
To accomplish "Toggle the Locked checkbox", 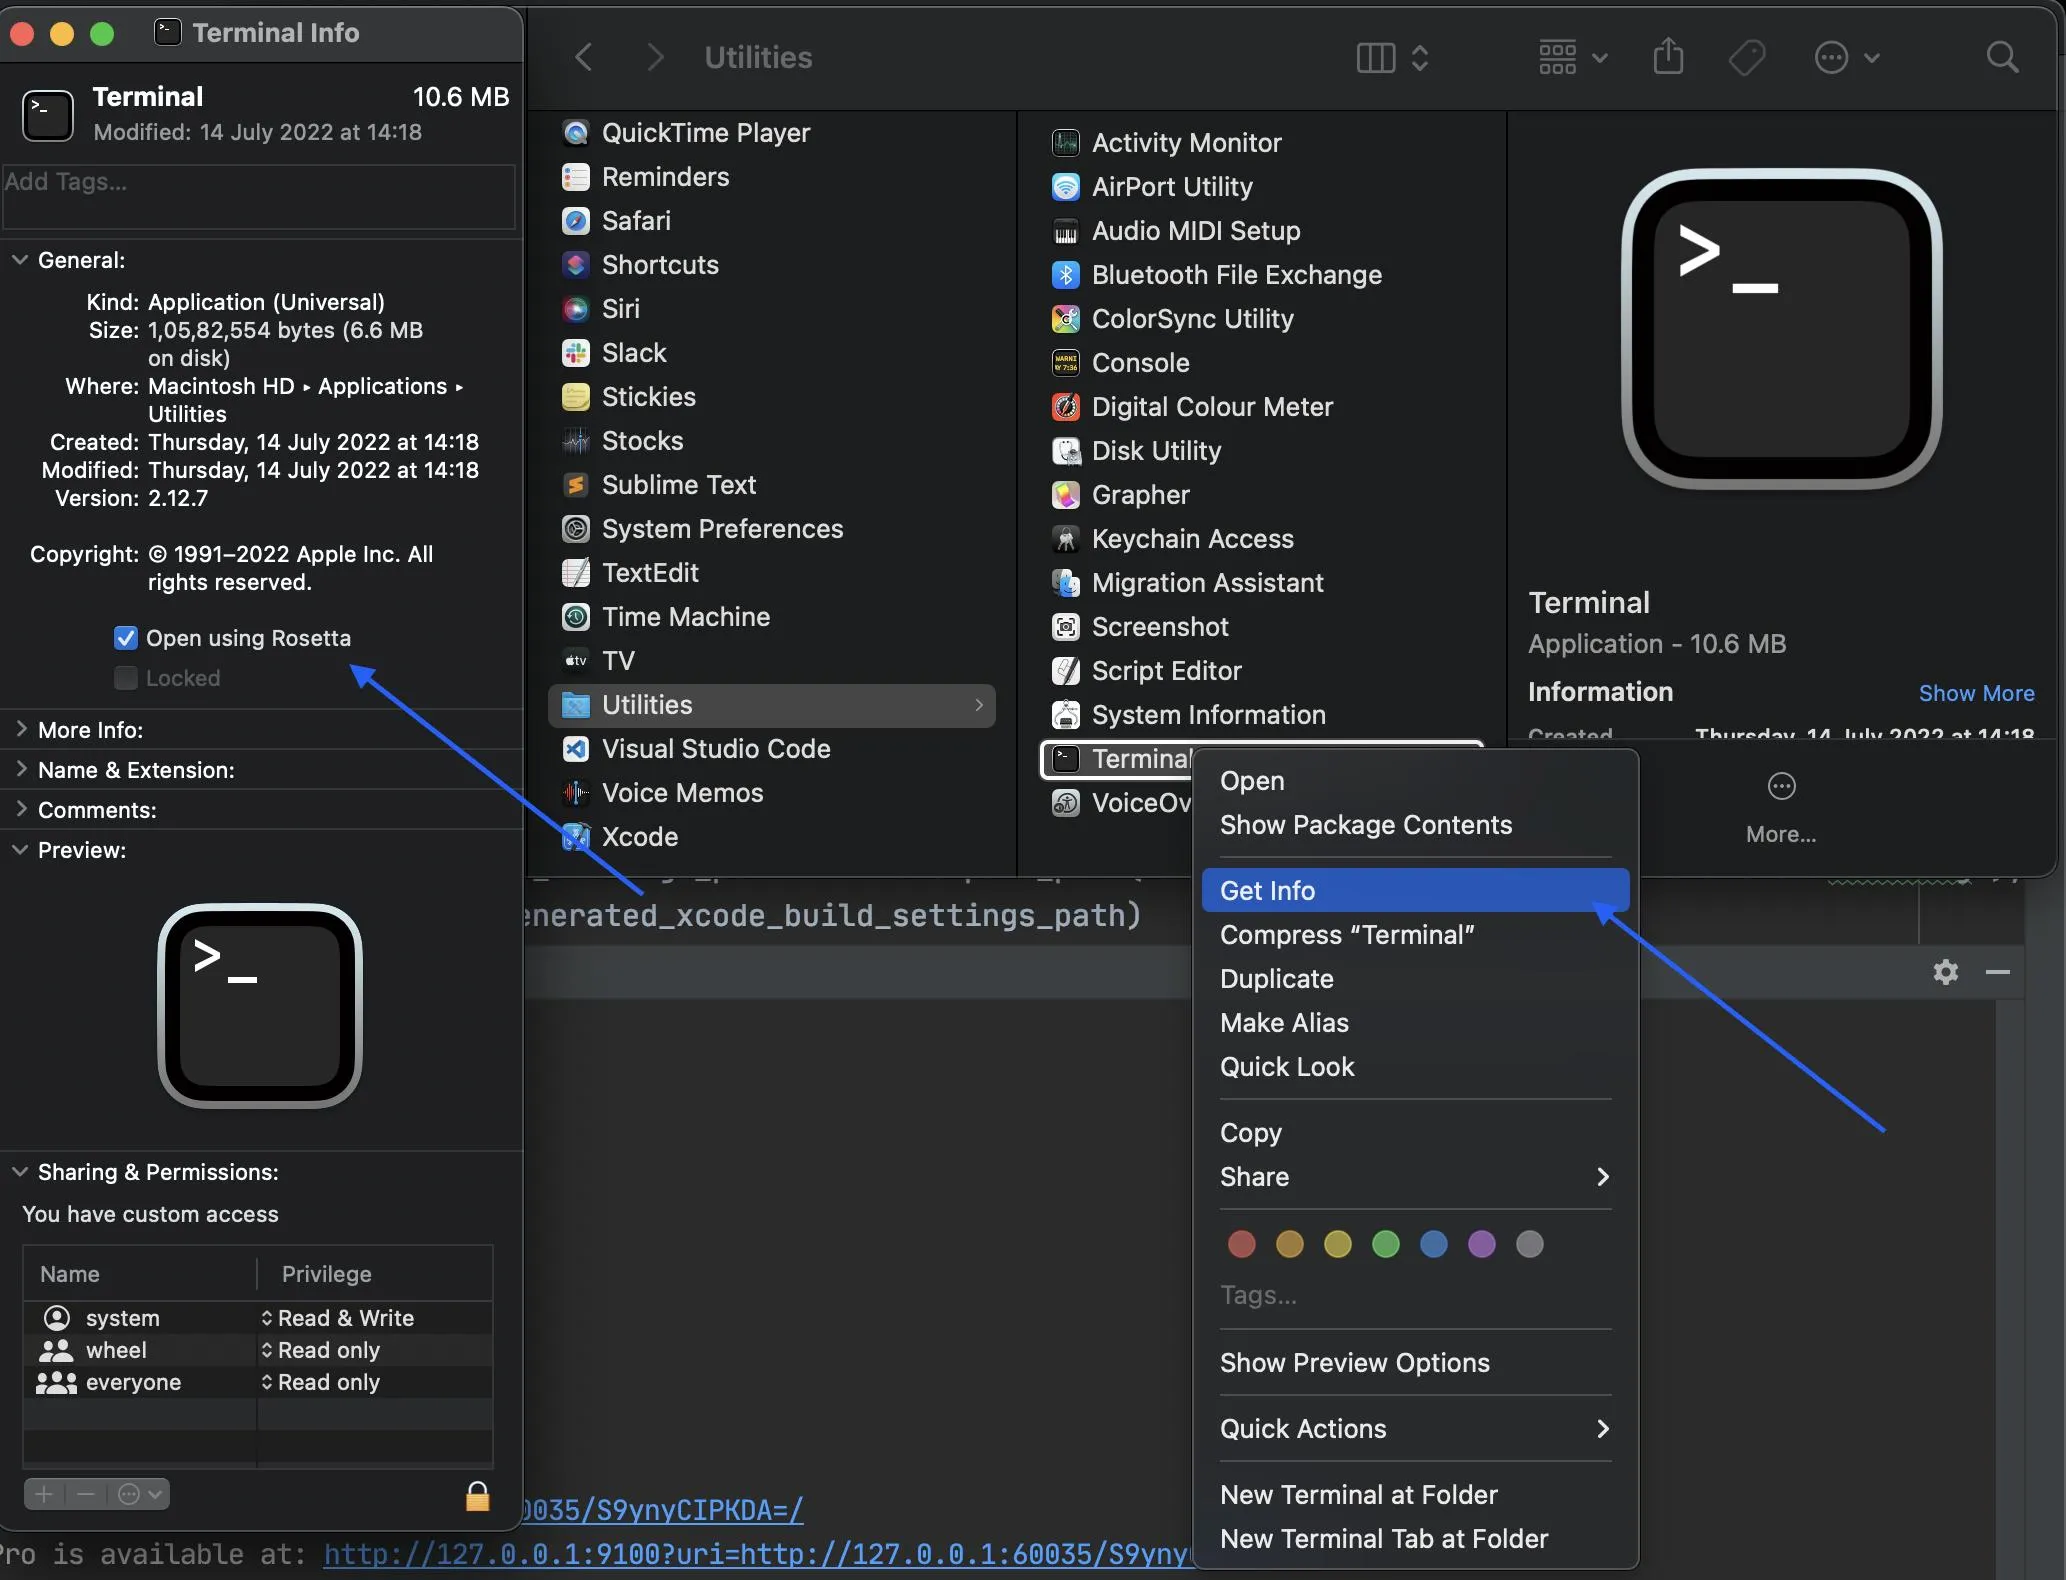I will pyautogui.click(x=126, y=678).
